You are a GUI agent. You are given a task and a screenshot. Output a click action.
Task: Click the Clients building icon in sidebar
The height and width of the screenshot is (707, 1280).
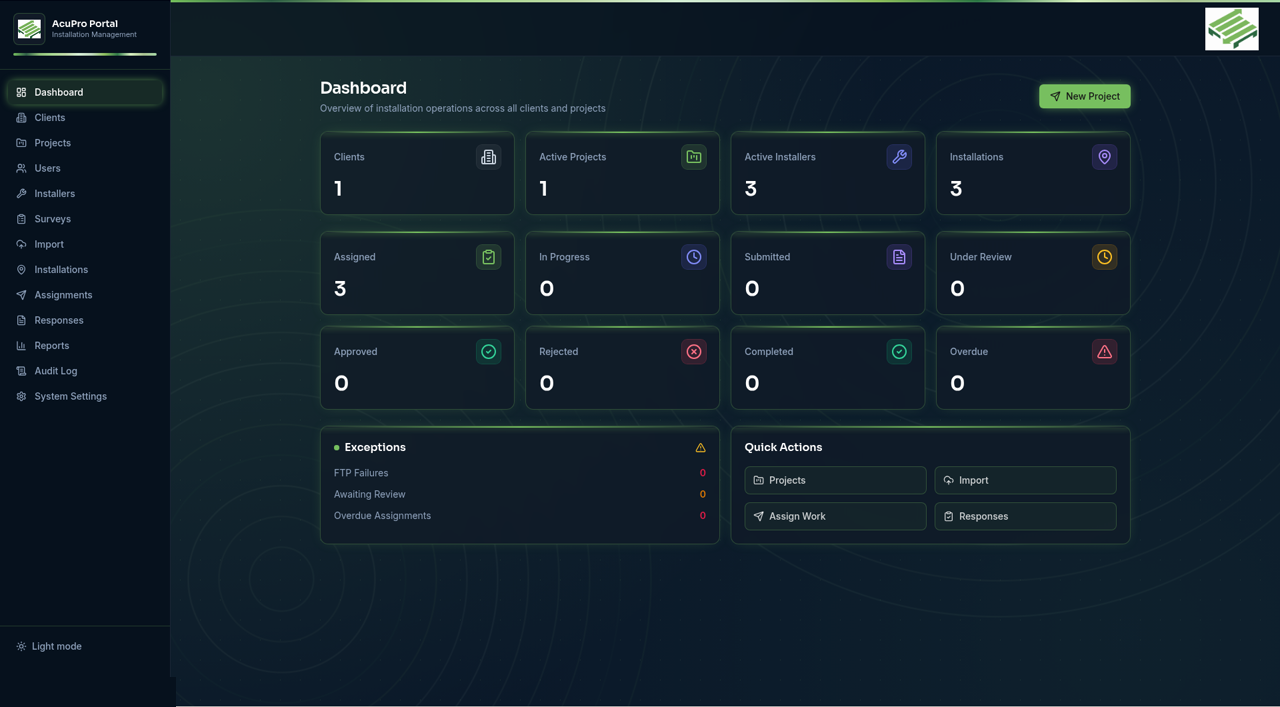coord(21,118)
